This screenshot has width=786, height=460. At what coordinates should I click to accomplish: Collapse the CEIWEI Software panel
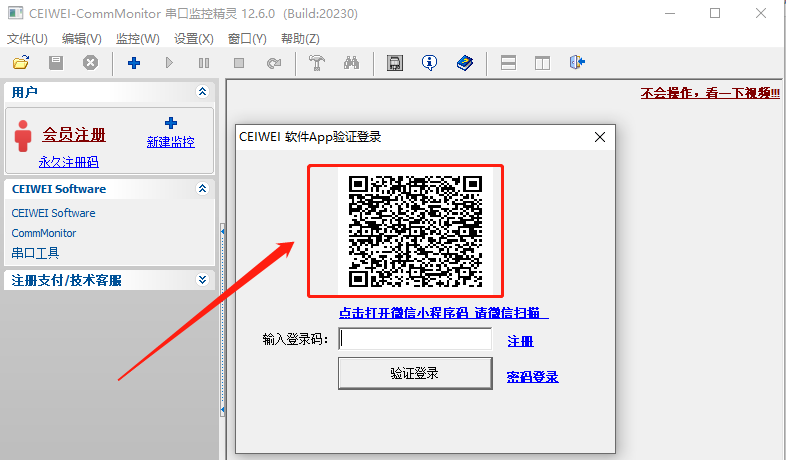(203, 188)
